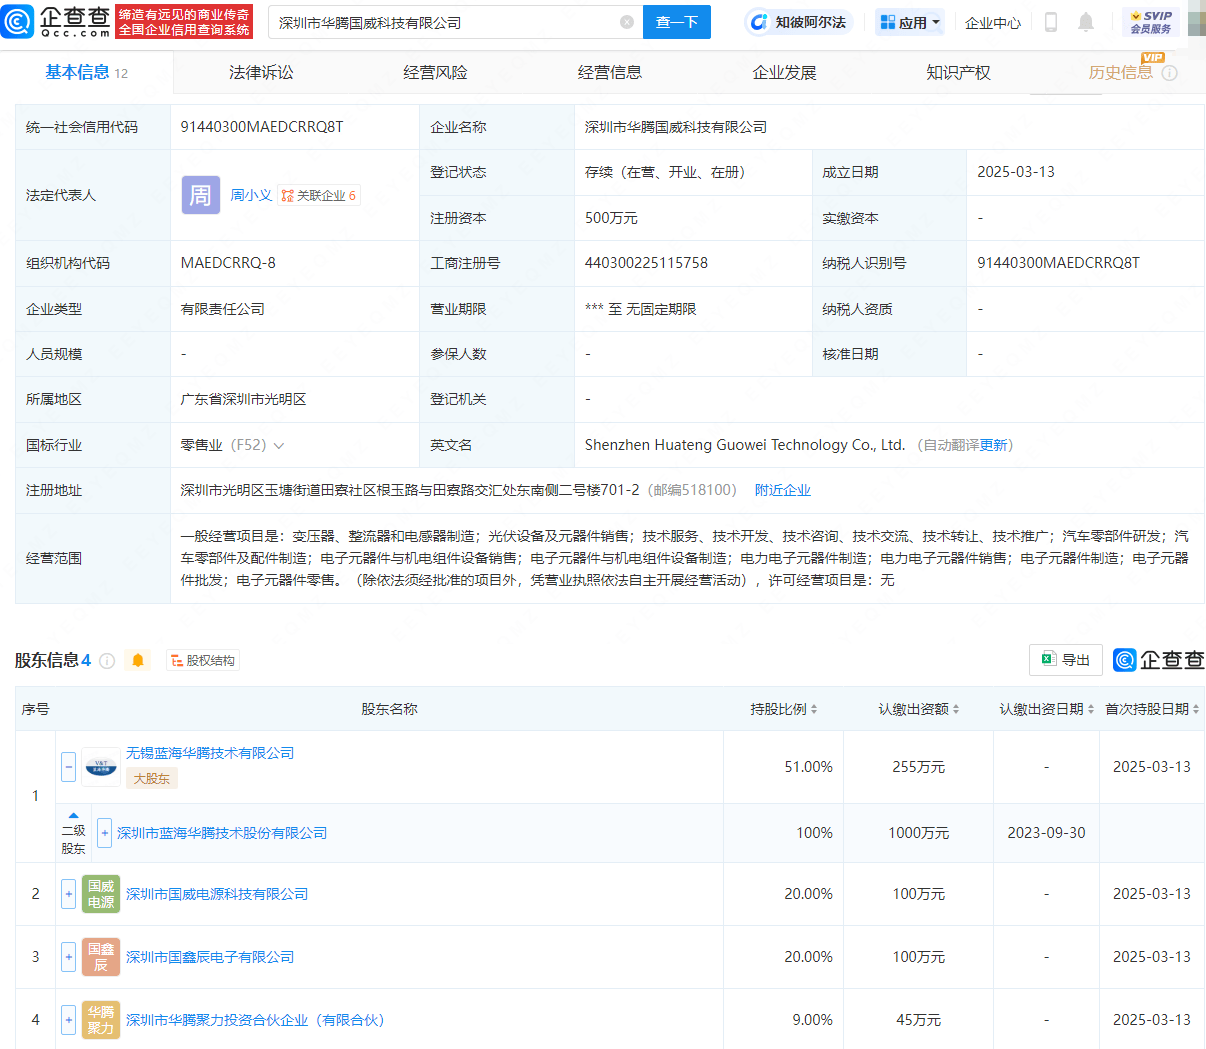The height and width of the screenshot is (1049, 1206).
Task: Open the mobile phone app icon
Action: coord(1051,22)
